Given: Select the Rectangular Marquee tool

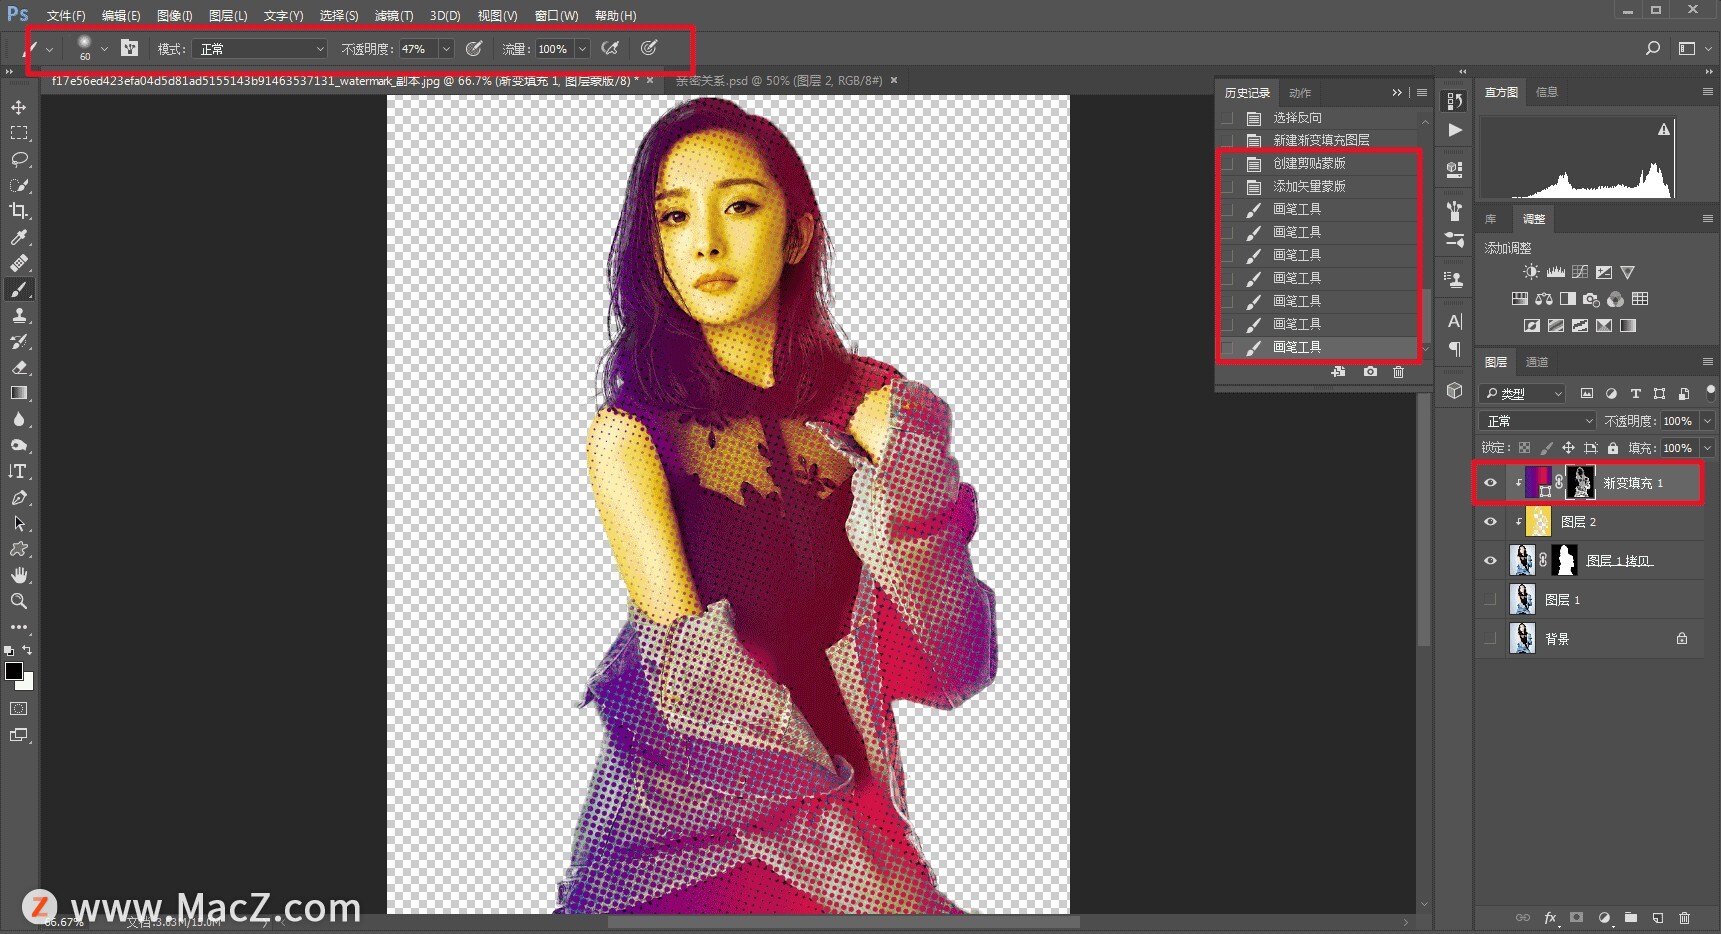Looking at the screenshot, I should click(x=19, y=133).
